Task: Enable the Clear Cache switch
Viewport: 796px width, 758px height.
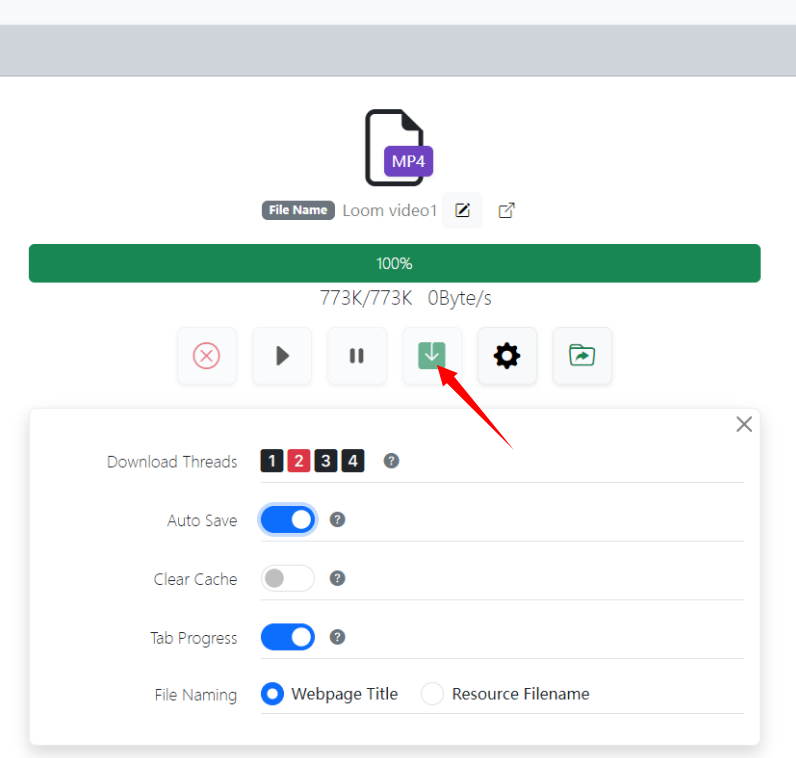Action: click(x=288, y=579)
